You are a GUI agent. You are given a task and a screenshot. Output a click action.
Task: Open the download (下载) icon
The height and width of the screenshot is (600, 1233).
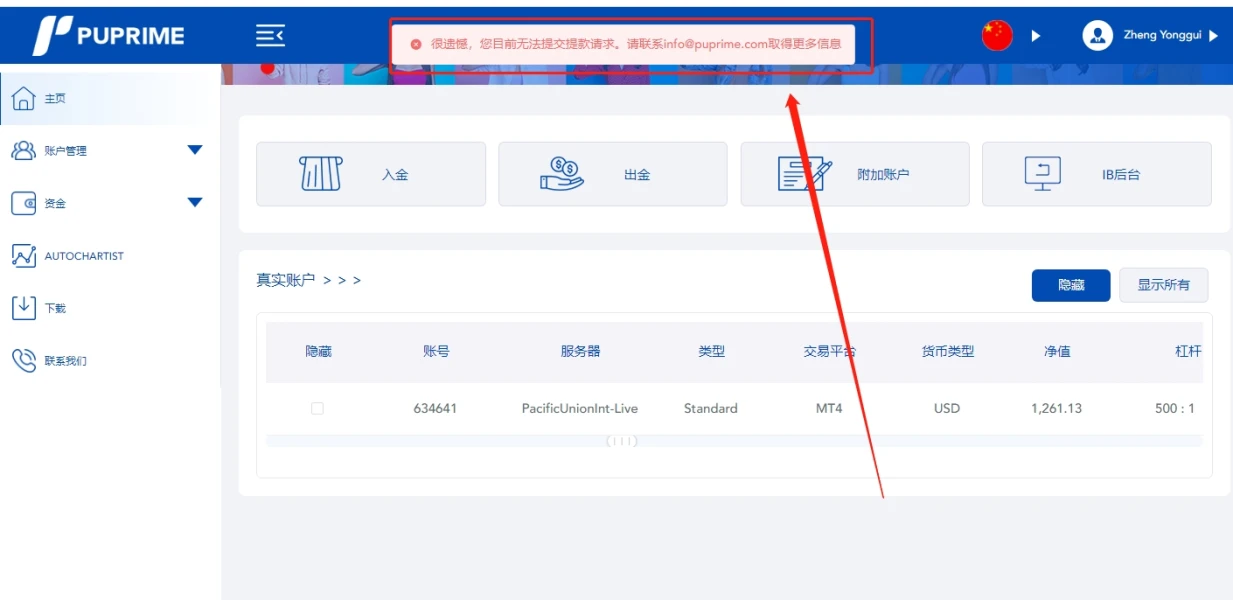[x=23, y=307]
